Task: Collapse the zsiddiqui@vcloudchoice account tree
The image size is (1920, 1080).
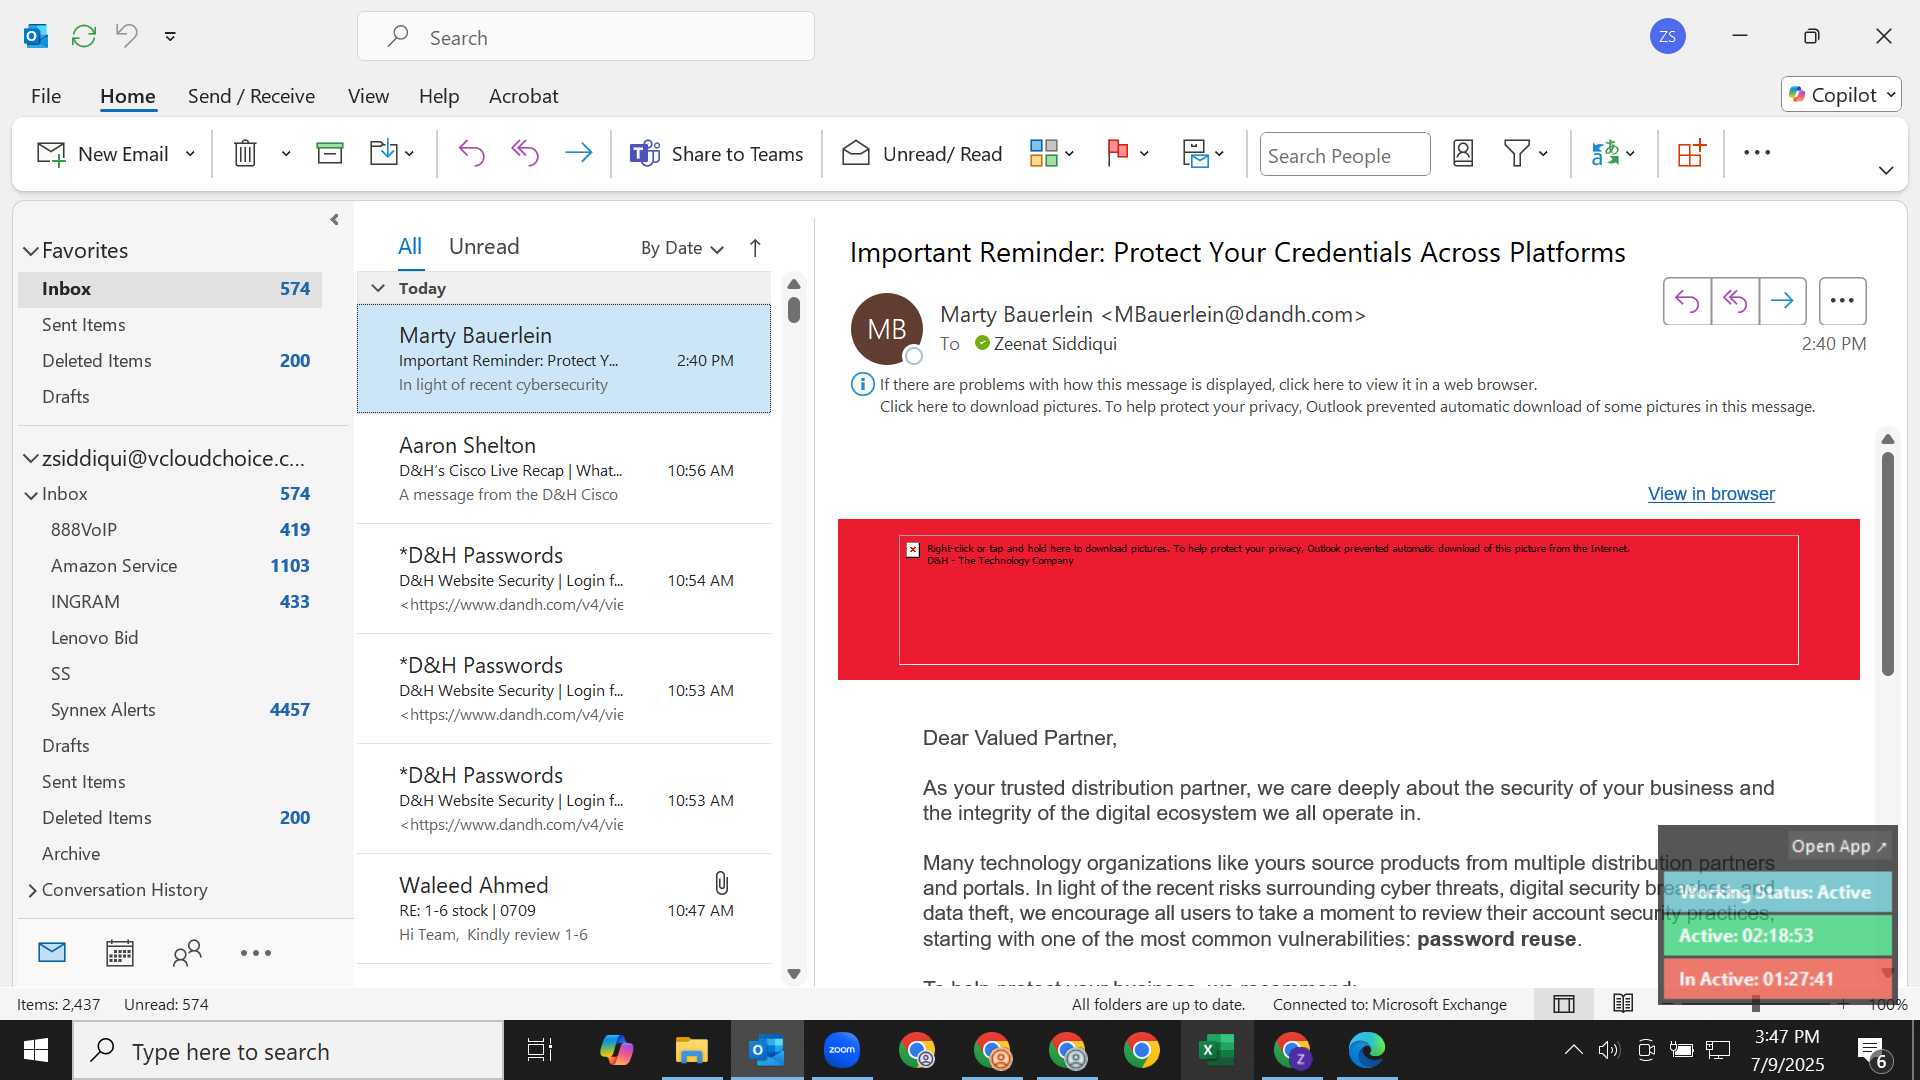Action: pyautogui.click(x=31, y=459)
